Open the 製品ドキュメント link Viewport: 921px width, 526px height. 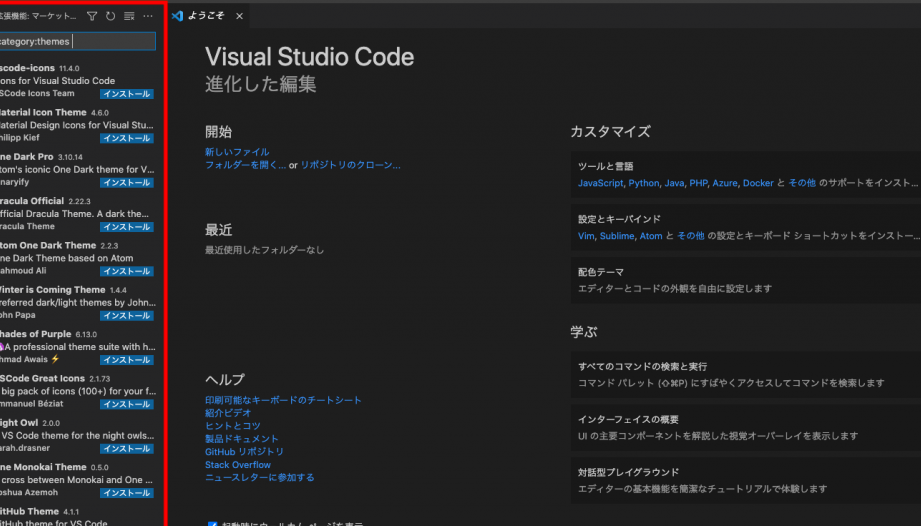(241, 439)
